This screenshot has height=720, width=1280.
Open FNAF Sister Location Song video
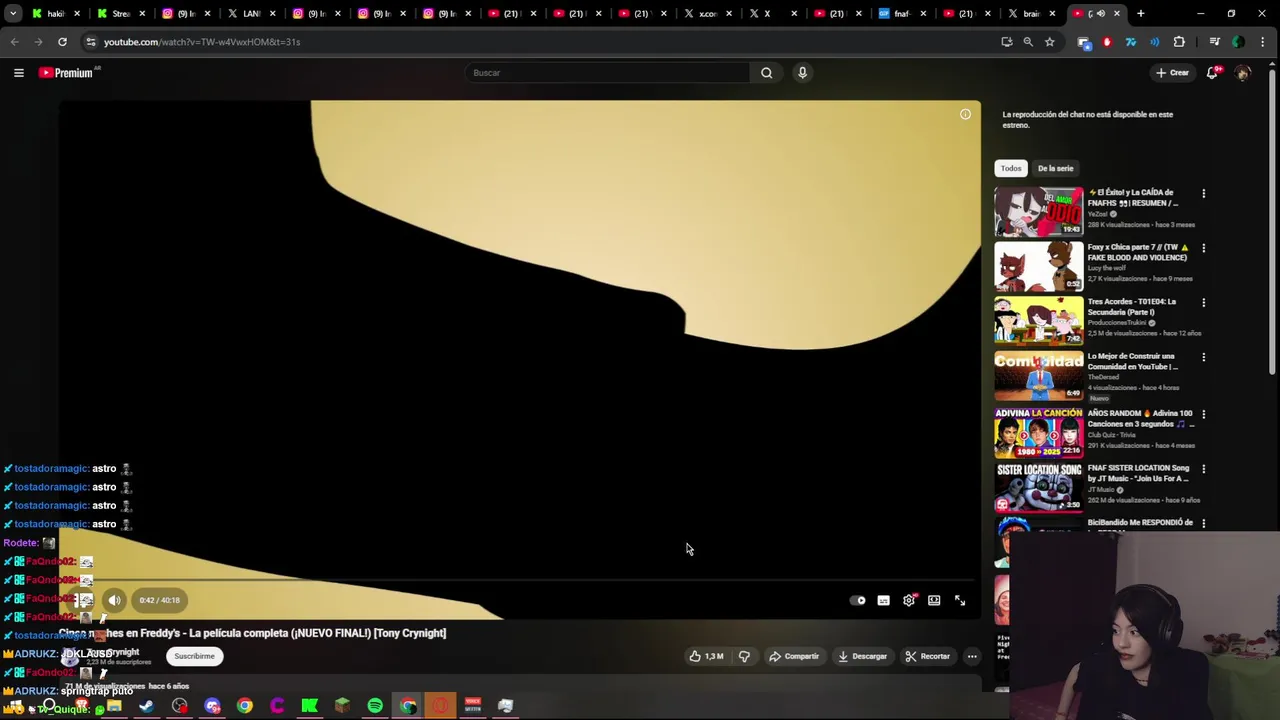tap(1038, 487)
